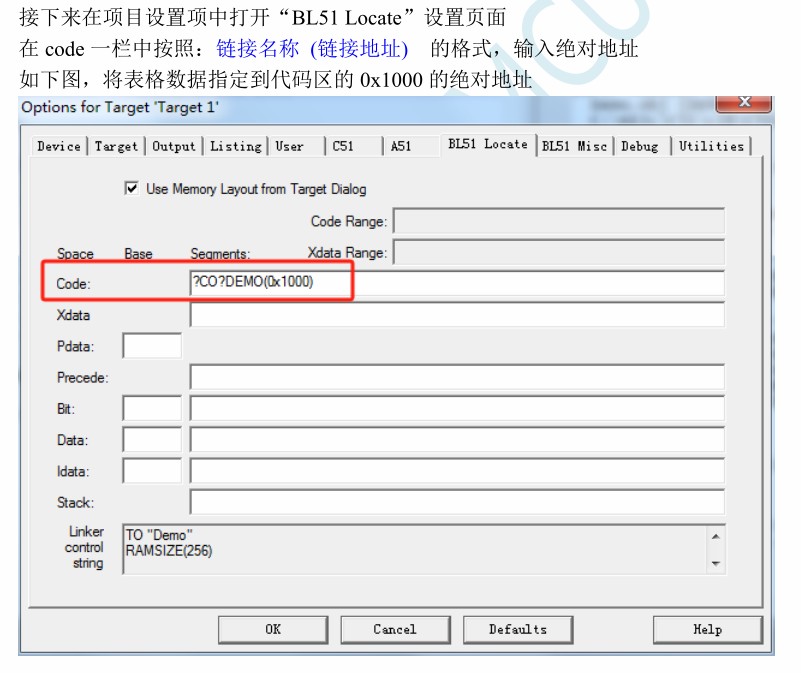Toggle Use Memory Layout from Target Dialog
The height and width of the screenshot is (673, 801).
[x=131, y=189]
